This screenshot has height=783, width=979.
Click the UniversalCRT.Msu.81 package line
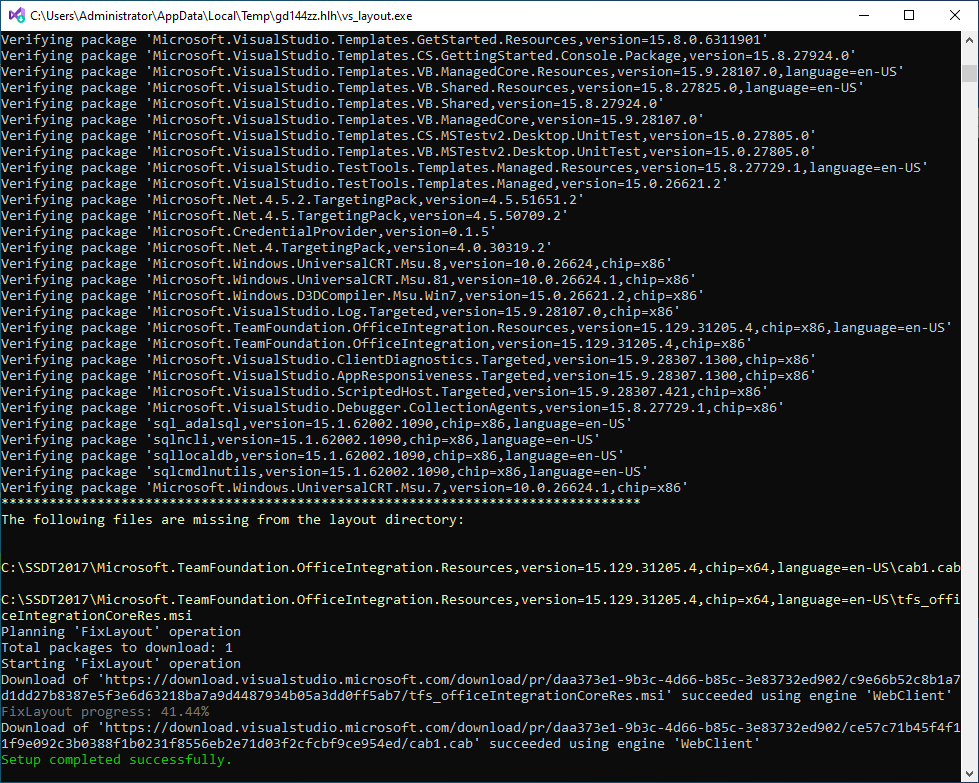[x=348, y=280]
